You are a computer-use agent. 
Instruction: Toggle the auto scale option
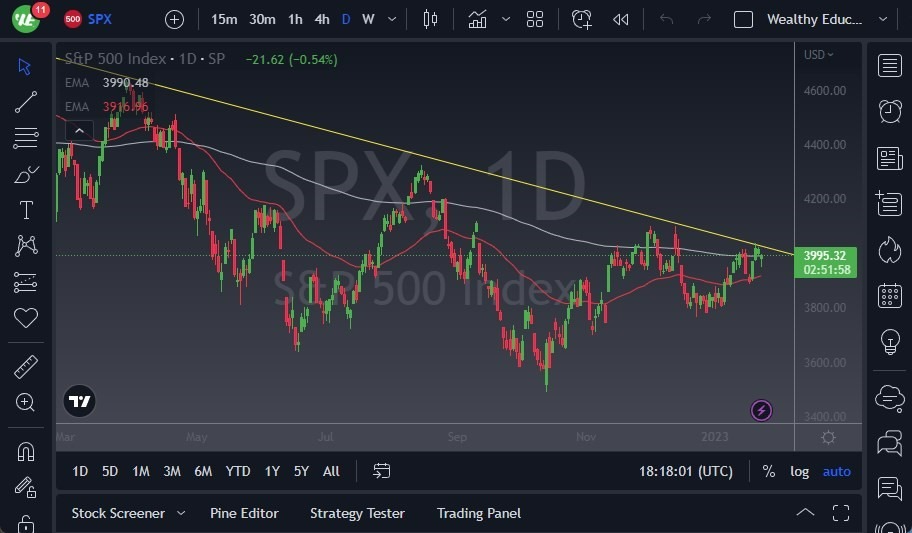pyautogui.click(x=836, y=471)
